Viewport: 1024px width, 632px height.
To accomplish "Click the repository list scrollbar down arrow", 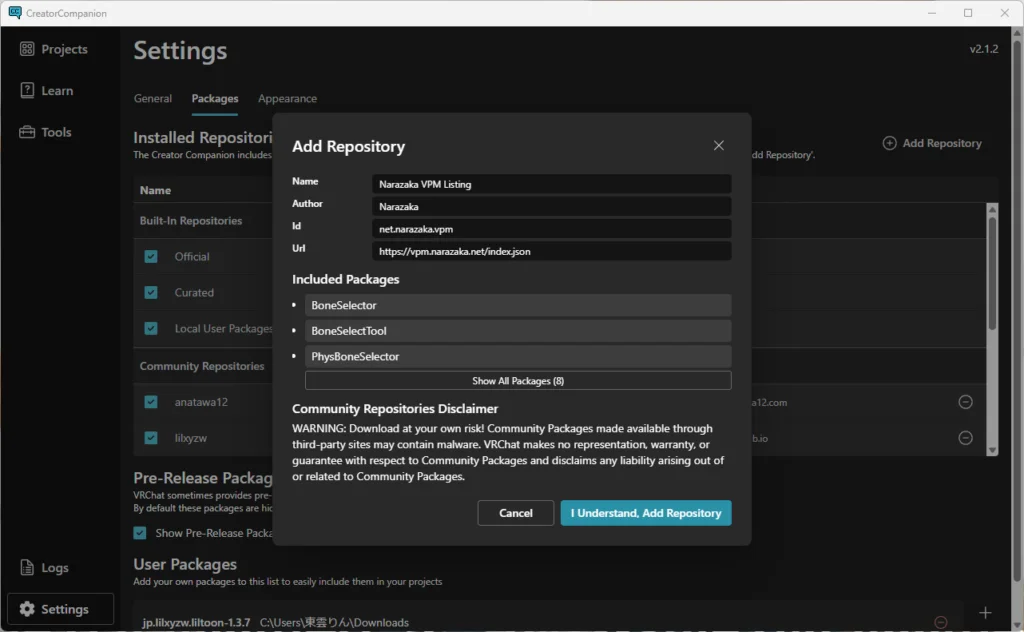I will [992, 450].
